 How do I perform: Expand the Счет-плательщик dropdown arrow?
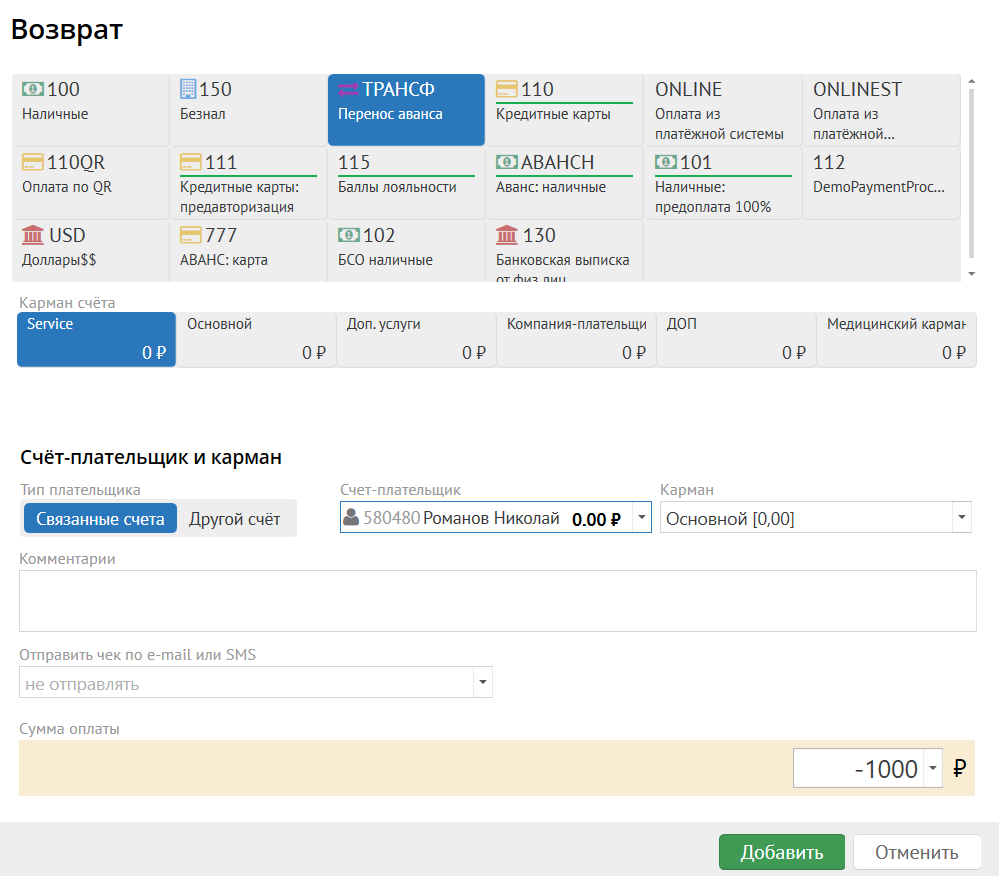(x=641, y=518)
